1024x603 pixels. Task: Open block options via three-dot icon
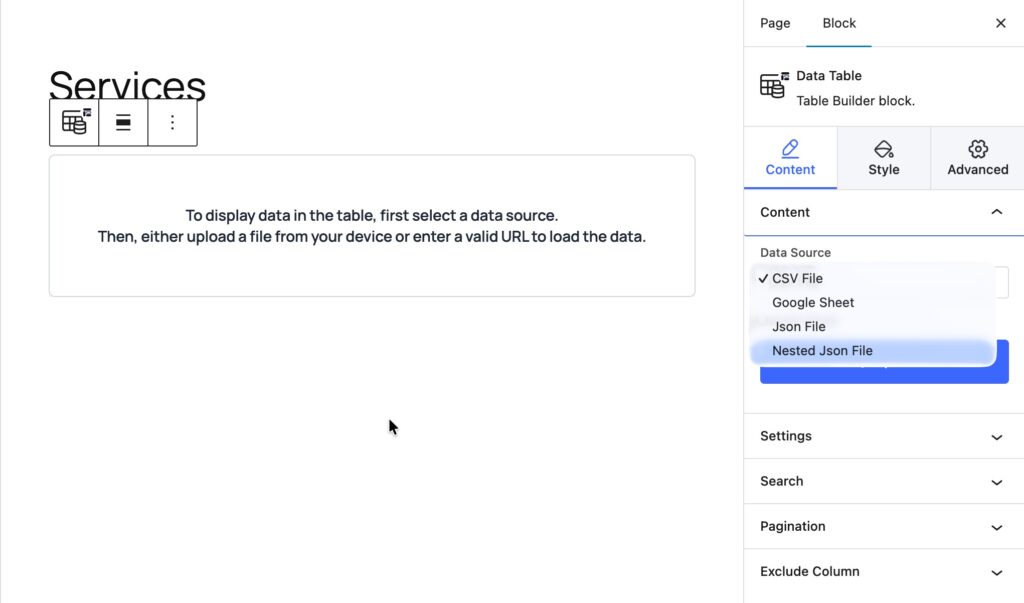[172, 122]
